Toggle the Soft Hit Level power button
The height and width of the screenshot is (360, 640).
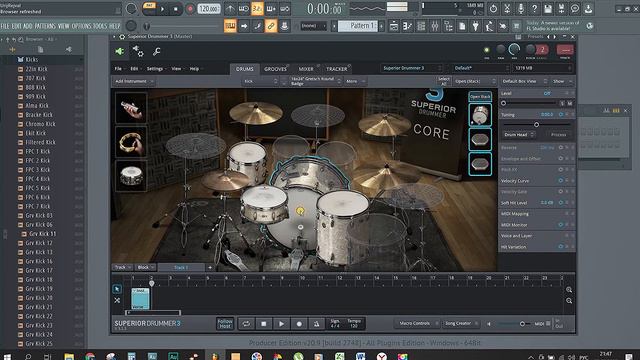561,202
